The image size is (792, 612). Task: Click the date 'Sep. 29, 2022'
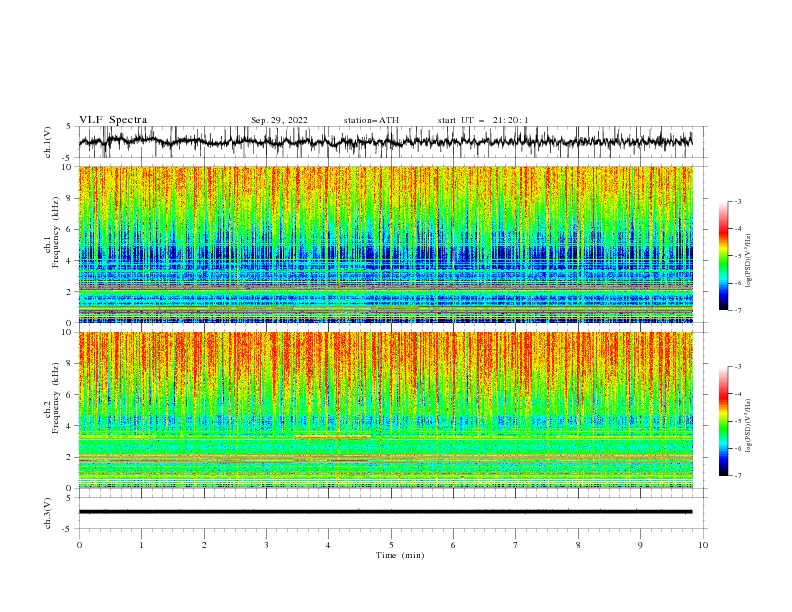point(279,120)
